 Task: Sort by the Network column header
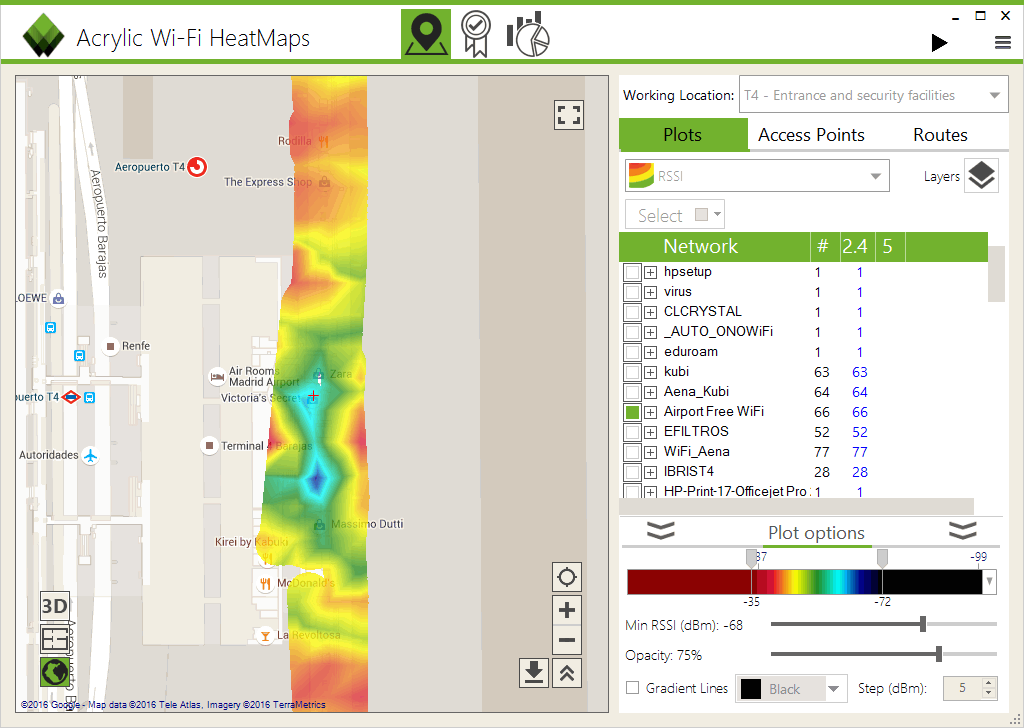tap(714, 246)
